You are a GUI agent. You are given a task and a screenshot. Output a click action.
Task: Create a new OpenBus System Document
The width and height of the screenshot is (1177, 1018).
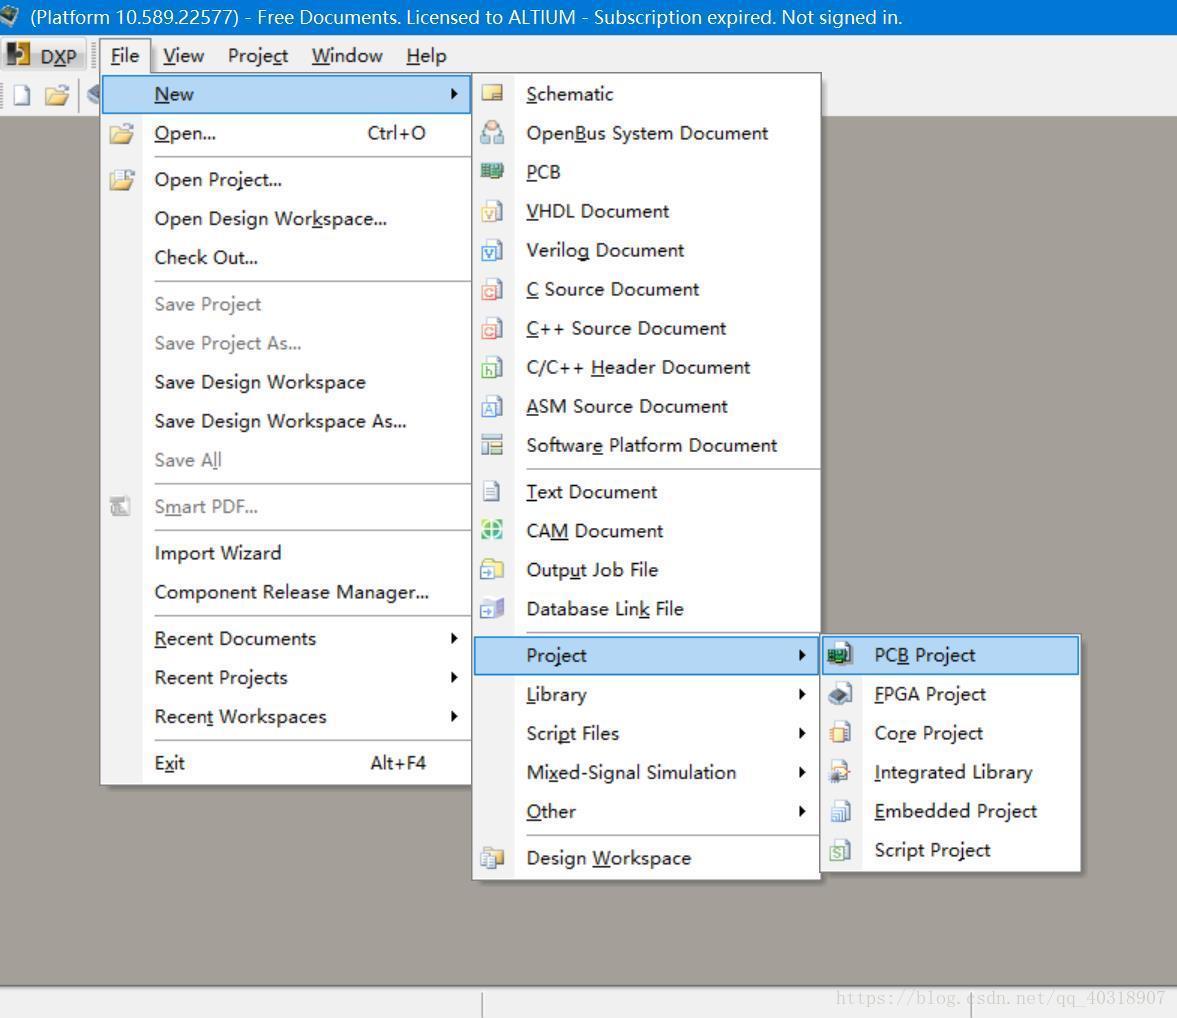(x=647, y=133)
